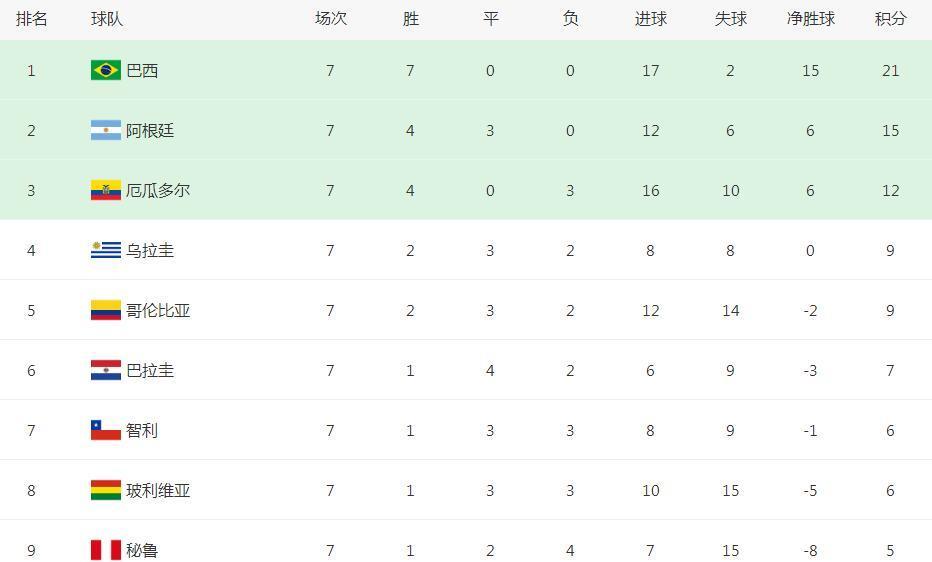Screen dimensions: 932x562
Task: Click the 进球 column header
Action: tap(650, 18)
